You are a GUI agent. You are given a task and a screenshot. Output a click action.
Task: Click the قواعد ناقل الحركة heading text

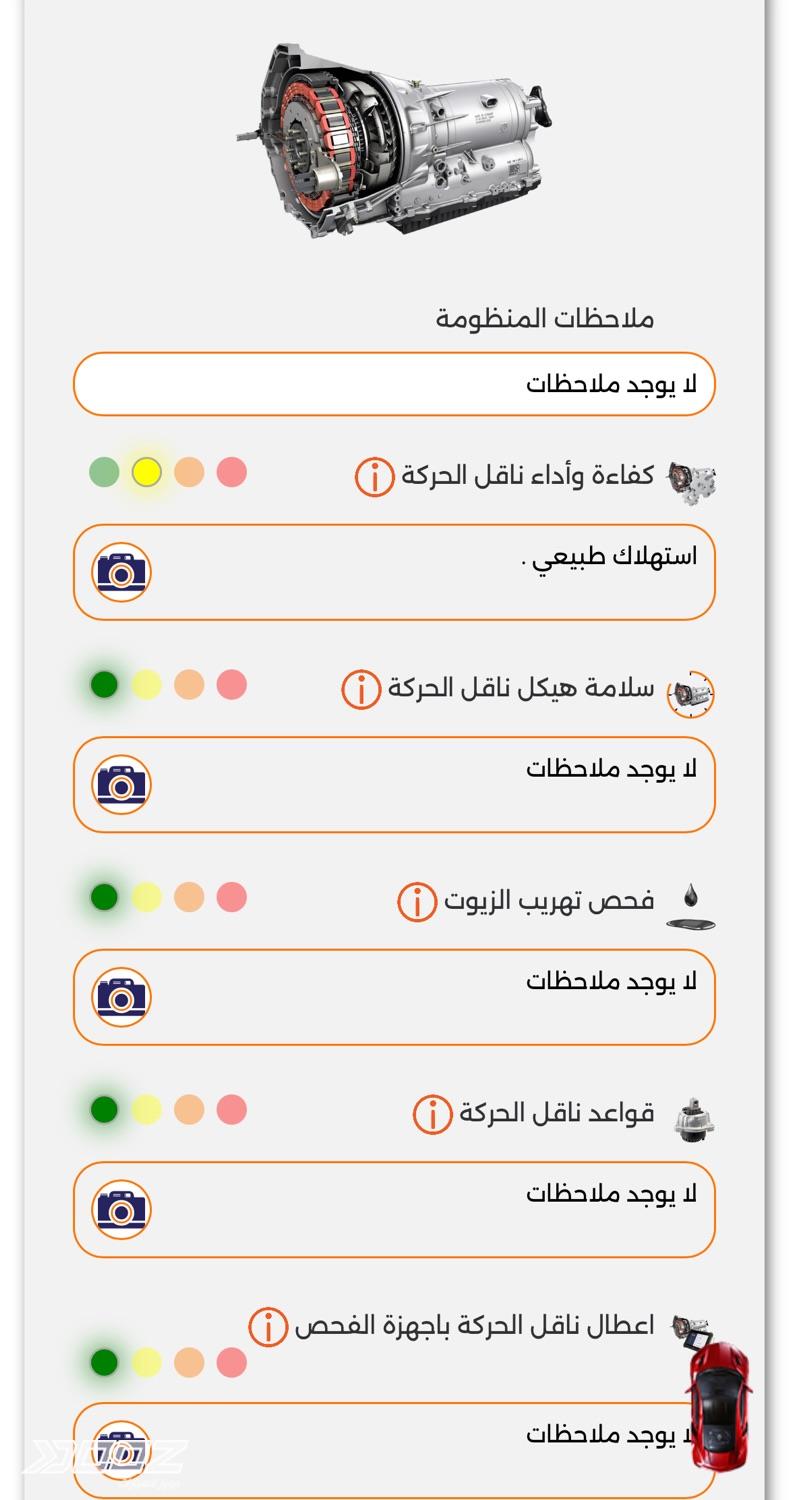click(556, 1113)
